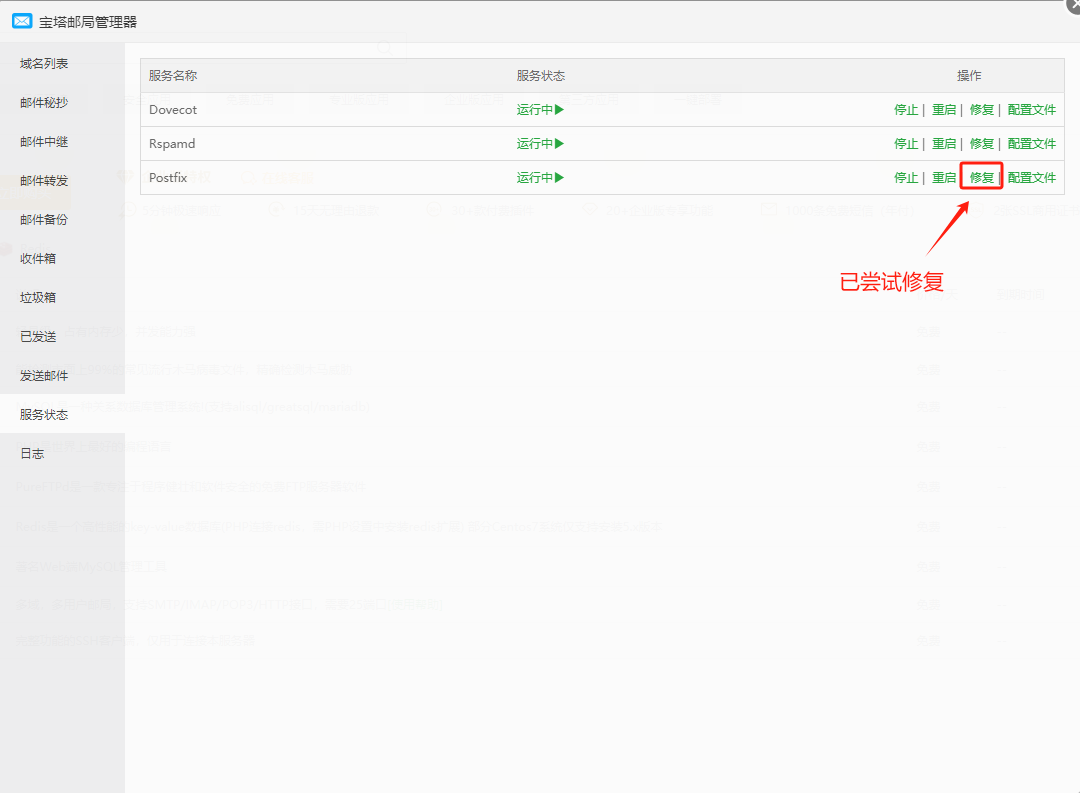Click the Rspamd service name
This screenshot has height=793, width=1080.
click(x=172, y=143)
